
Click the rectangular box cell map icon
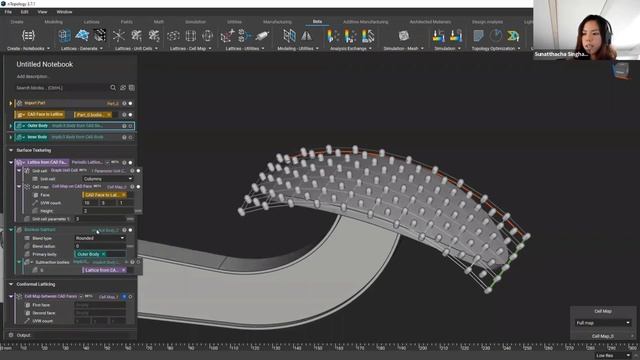coord(191,36)
